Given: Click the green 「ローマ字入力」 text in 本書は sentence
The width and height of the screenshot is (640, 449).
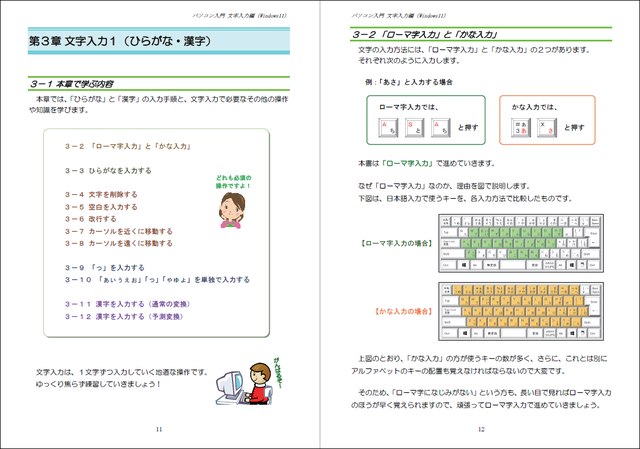Looking at the screenshot, I should [408, 163].
